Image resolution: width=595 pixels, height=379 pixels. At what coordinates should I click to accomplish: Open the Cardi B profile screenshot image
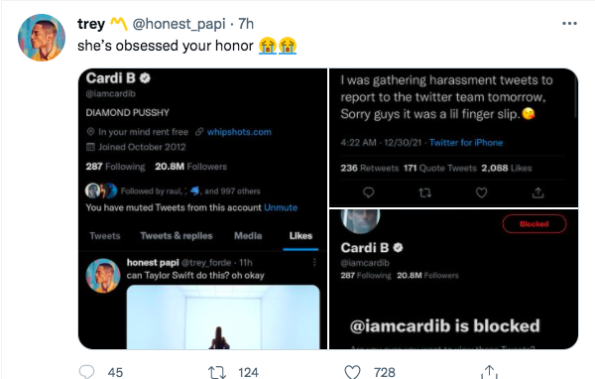(x=203, y=209)
